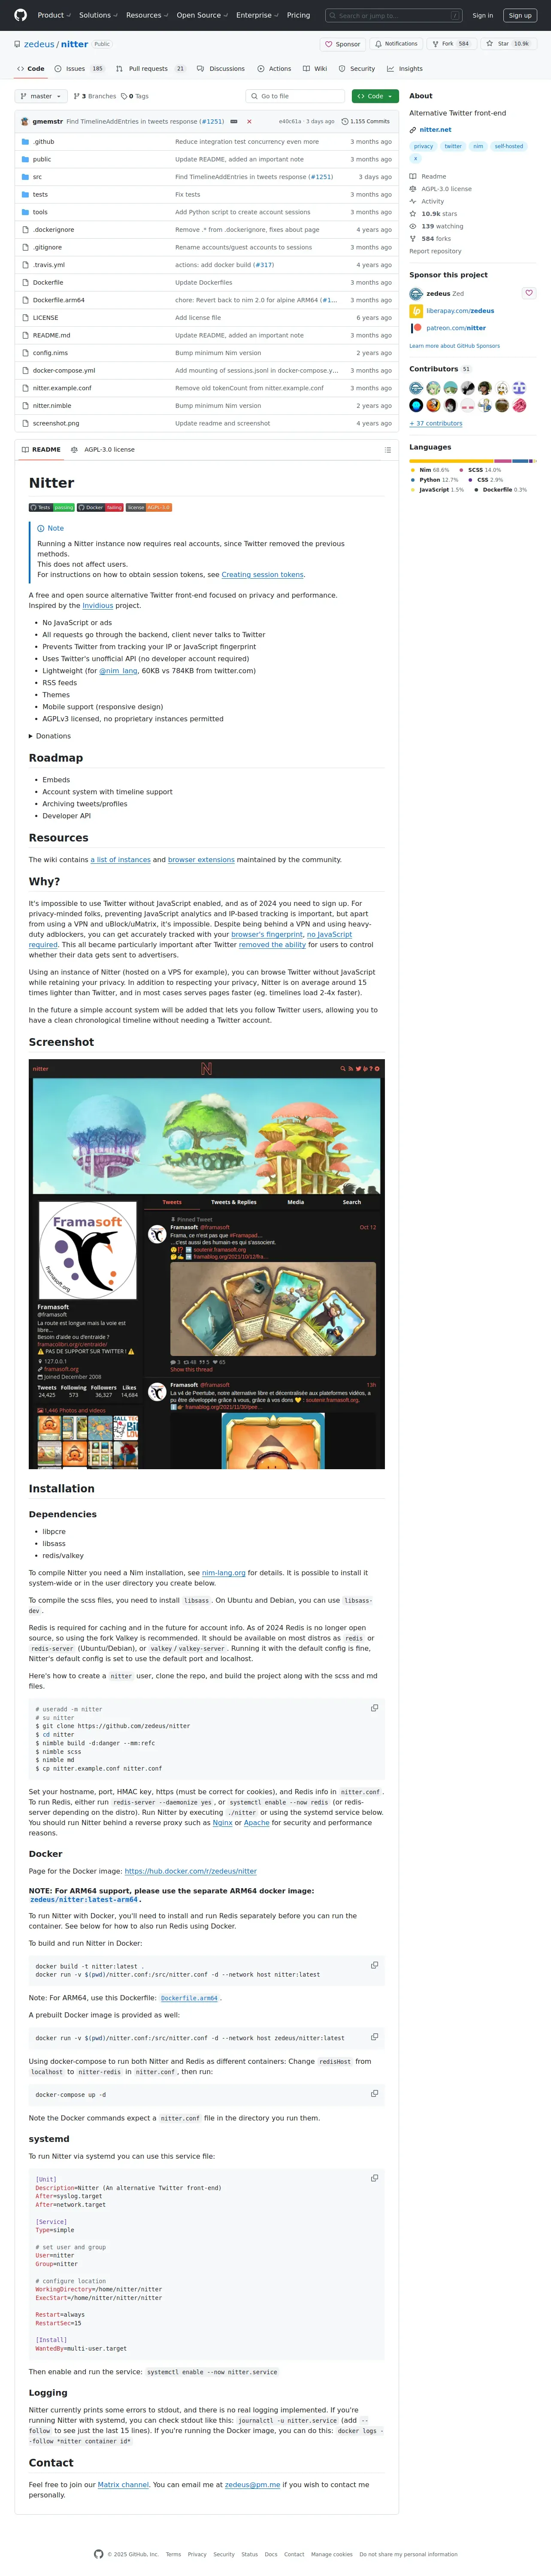Open the README outline icon

click(x=388, y=450)
